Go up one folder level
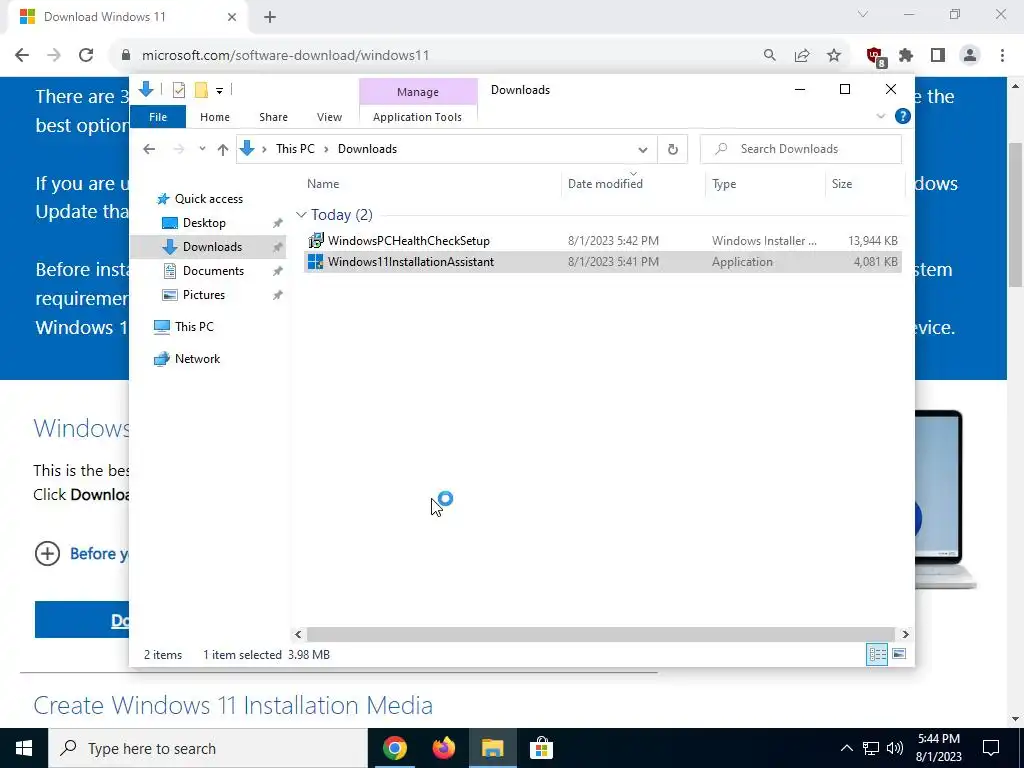The width and height of the screenshot is (1024, 768). 223,150
